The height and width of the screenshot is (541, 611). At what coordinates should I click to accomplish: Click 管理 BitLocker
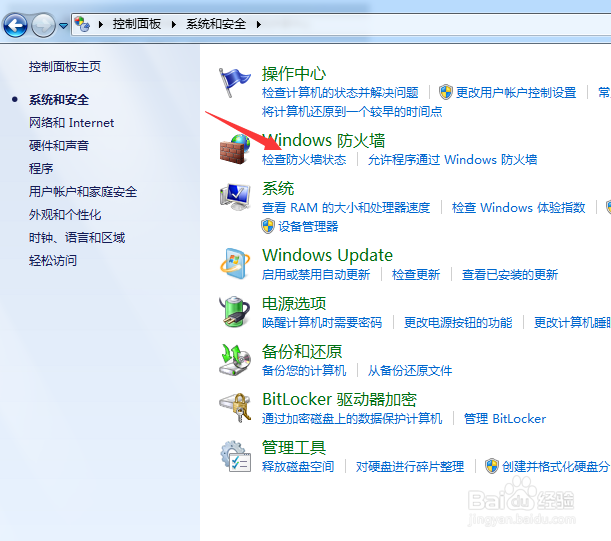[x=505, y=419]
